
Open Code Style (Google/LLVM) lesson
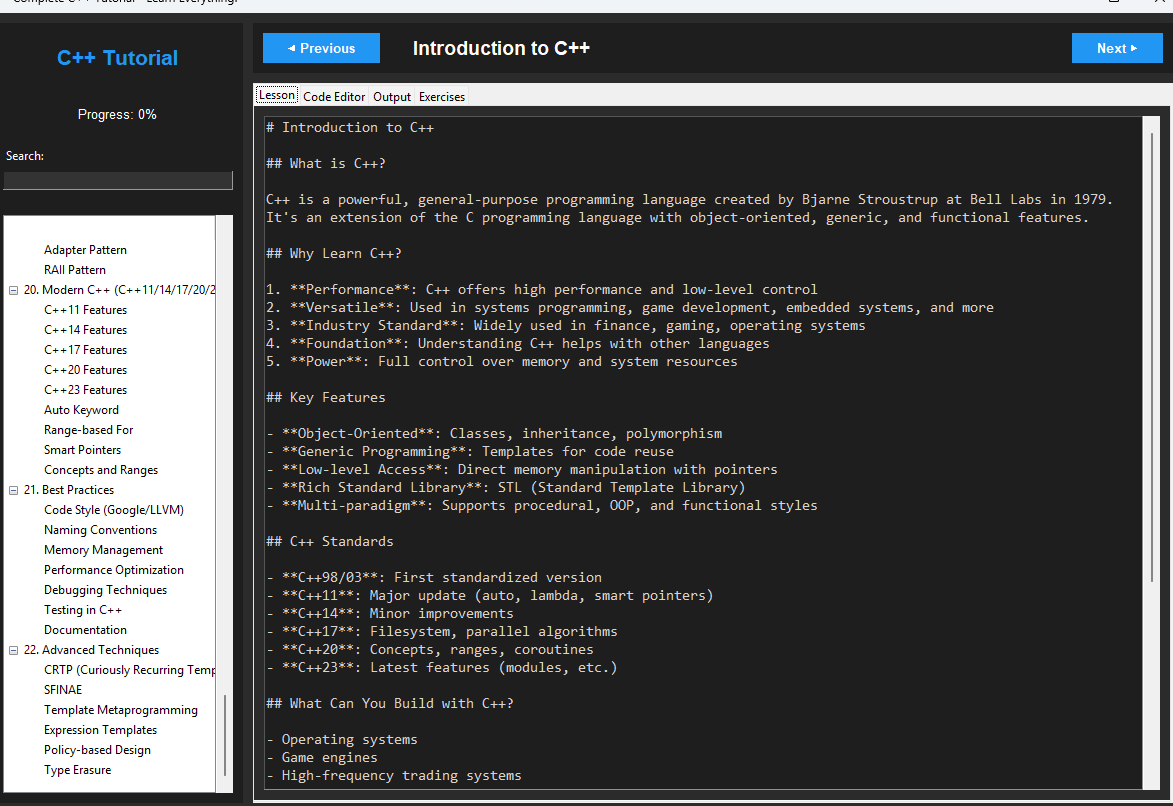coord(114,510)
